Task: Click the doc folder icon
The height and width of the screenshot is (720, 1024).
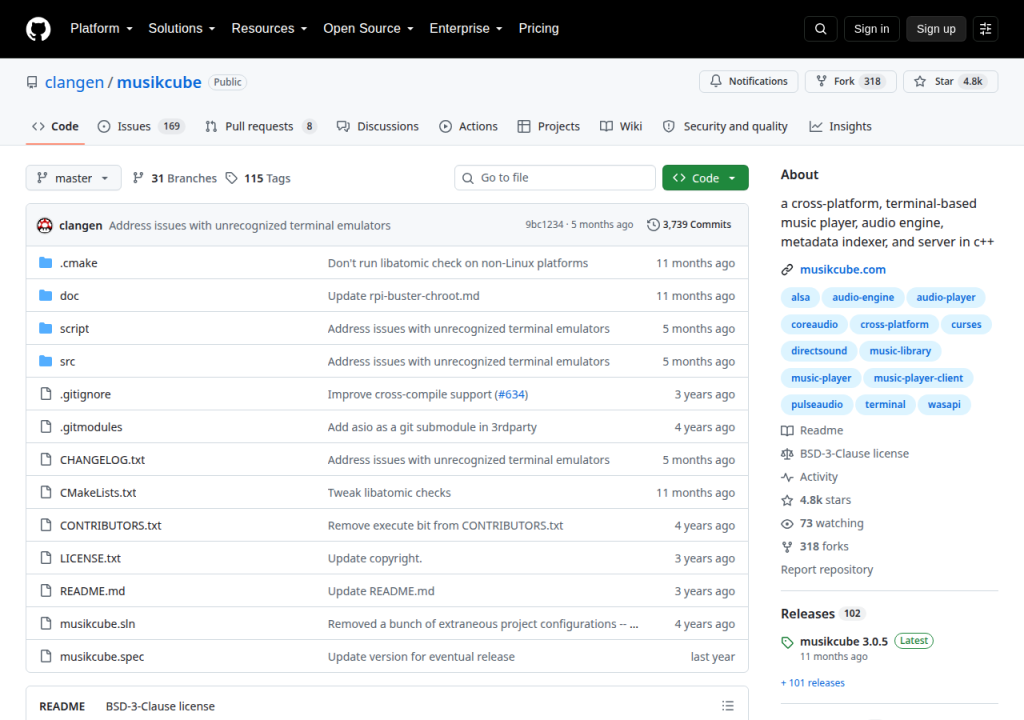Action: click(45, 295)
